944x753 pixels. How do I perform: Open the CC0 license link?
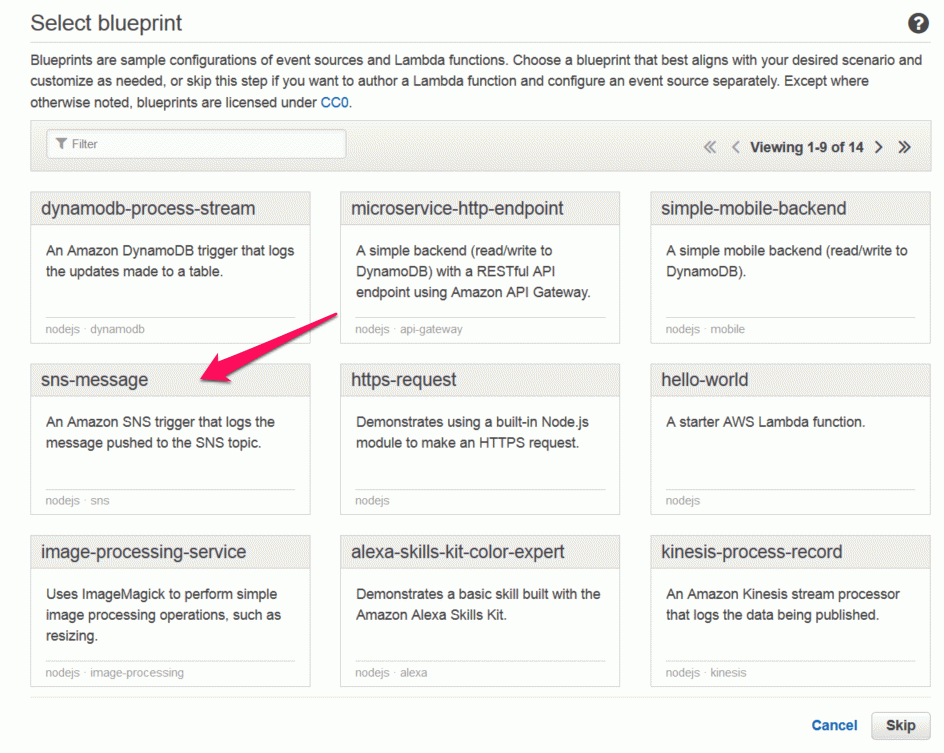click(334, 102)
